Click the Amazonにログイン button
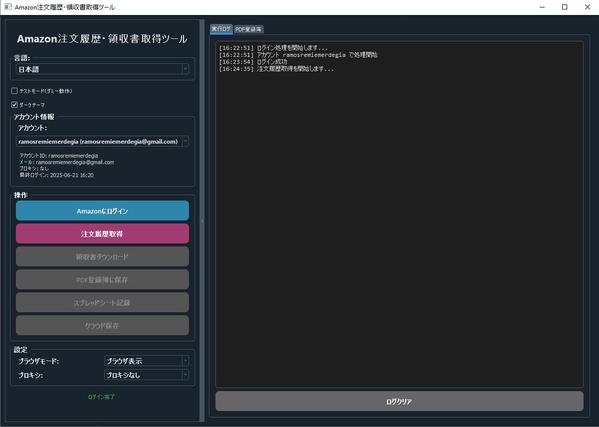The image size is (599, 427). [x=102, y=211]
